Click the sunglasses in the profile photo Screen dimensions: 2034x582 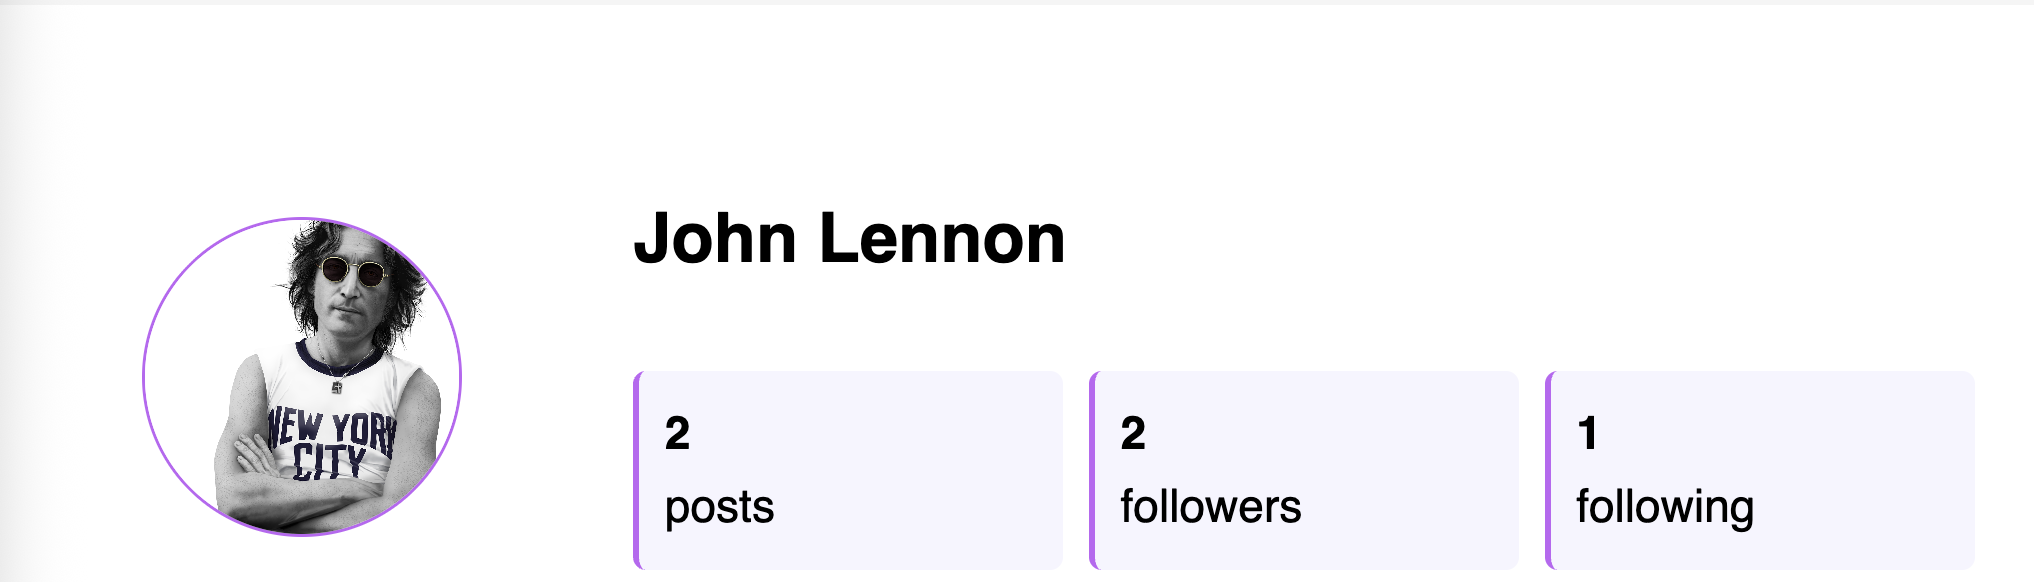[x=352, y=270]
